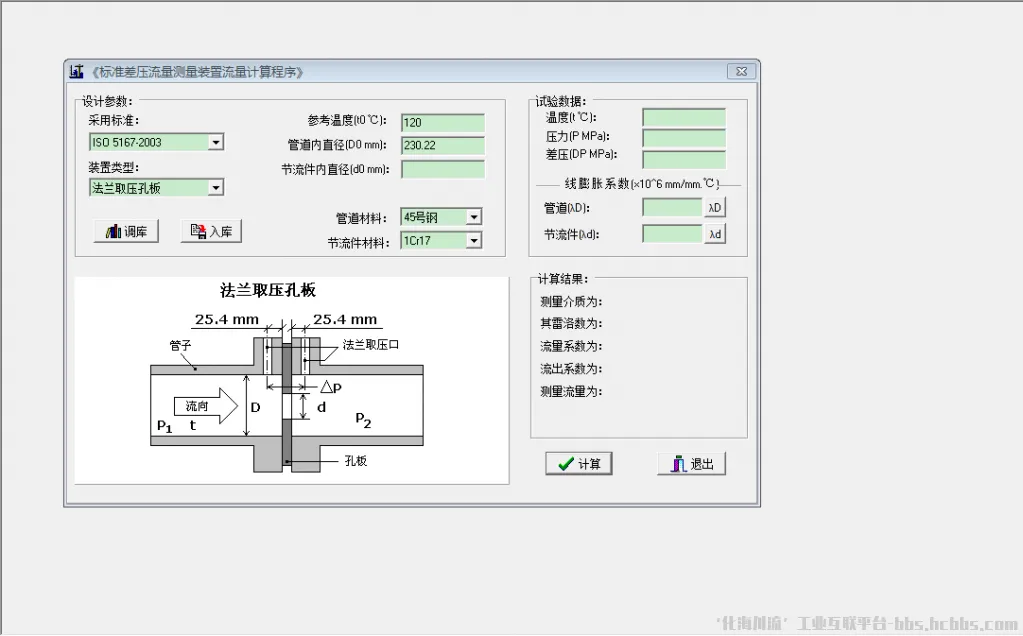Click the λD pipe expansion coefficient button
Image resolution: width=1023 pixels, height=636 pixels.
715,207
